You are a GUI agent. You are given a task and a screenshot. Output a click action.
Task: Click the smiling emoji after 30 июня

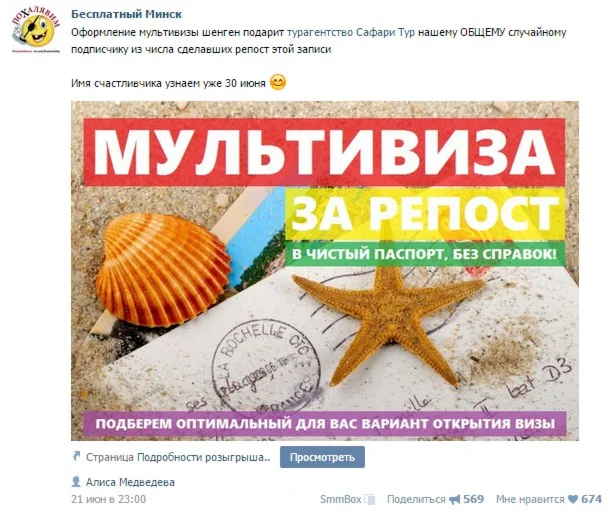(x=278, y=82)
